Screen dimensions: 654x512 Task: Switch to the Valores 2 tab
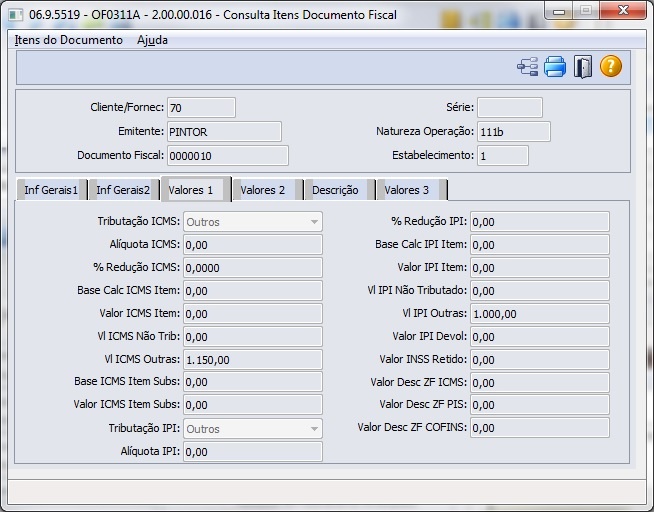coord(267,190)
